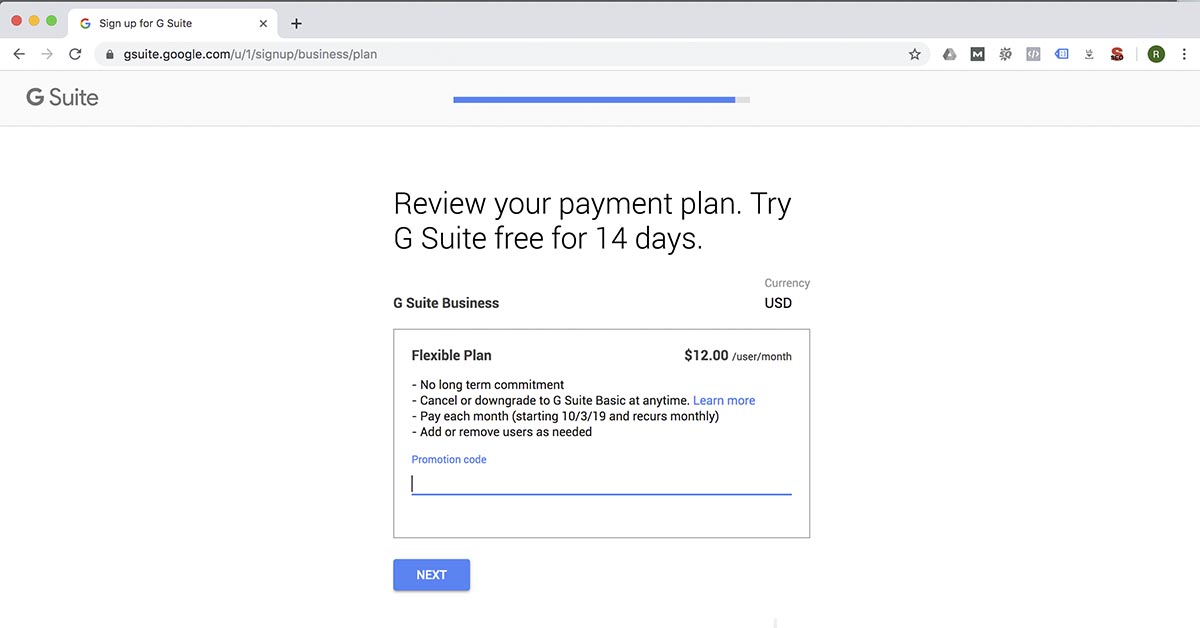Click the blue tag-shaped extension icon
The height and width of the screenshot is (628, 1200).
tap(1062, 53)
